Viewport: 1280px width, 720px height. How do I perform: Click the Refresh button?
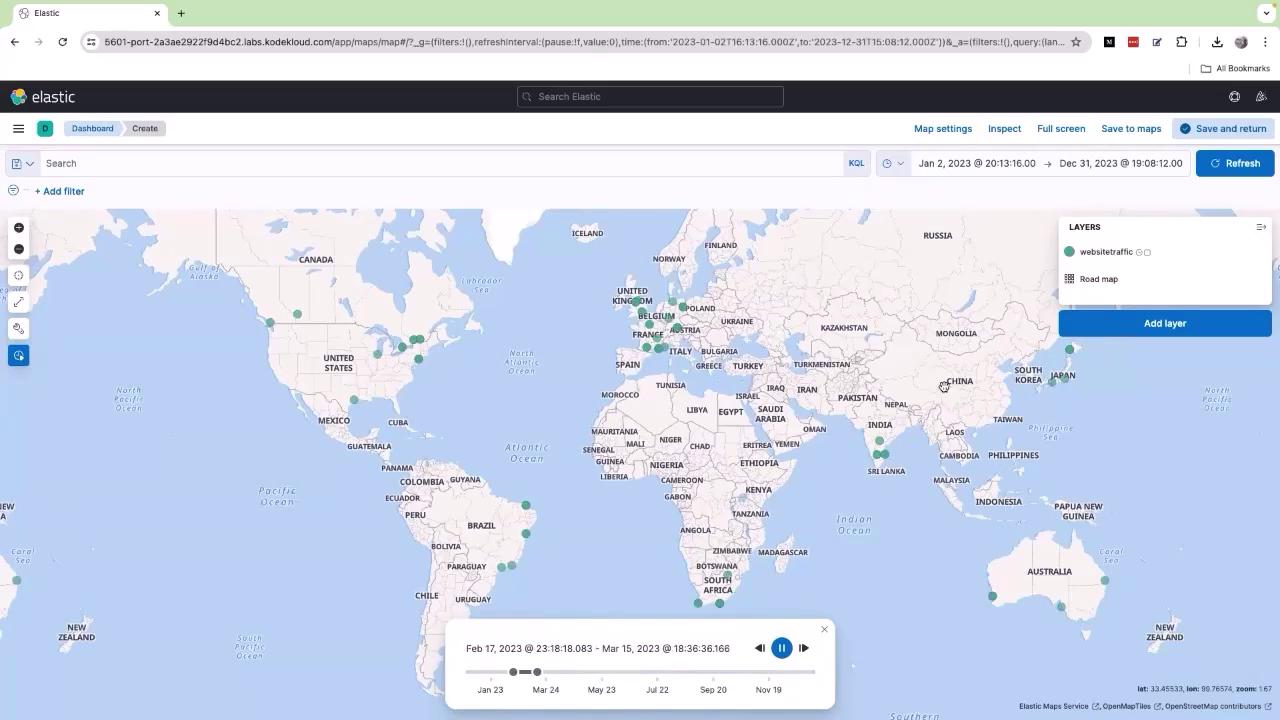(x=1235, y=163)
